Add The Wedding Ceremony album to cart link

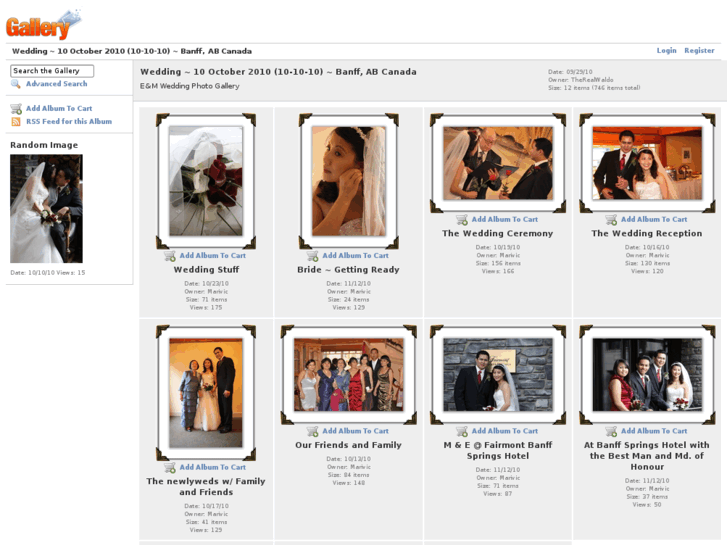(505, 219)
